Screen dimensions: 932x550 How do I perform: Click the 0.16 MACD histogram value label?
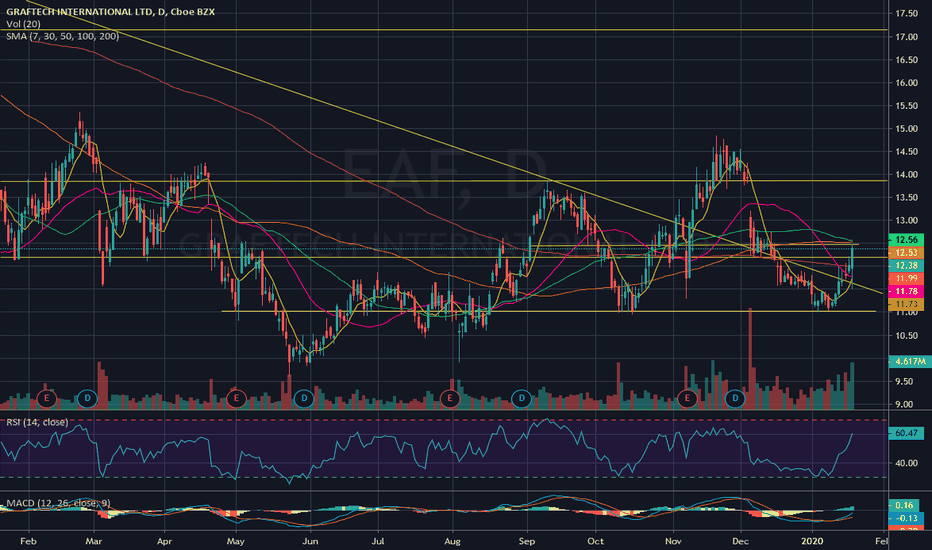905,505
